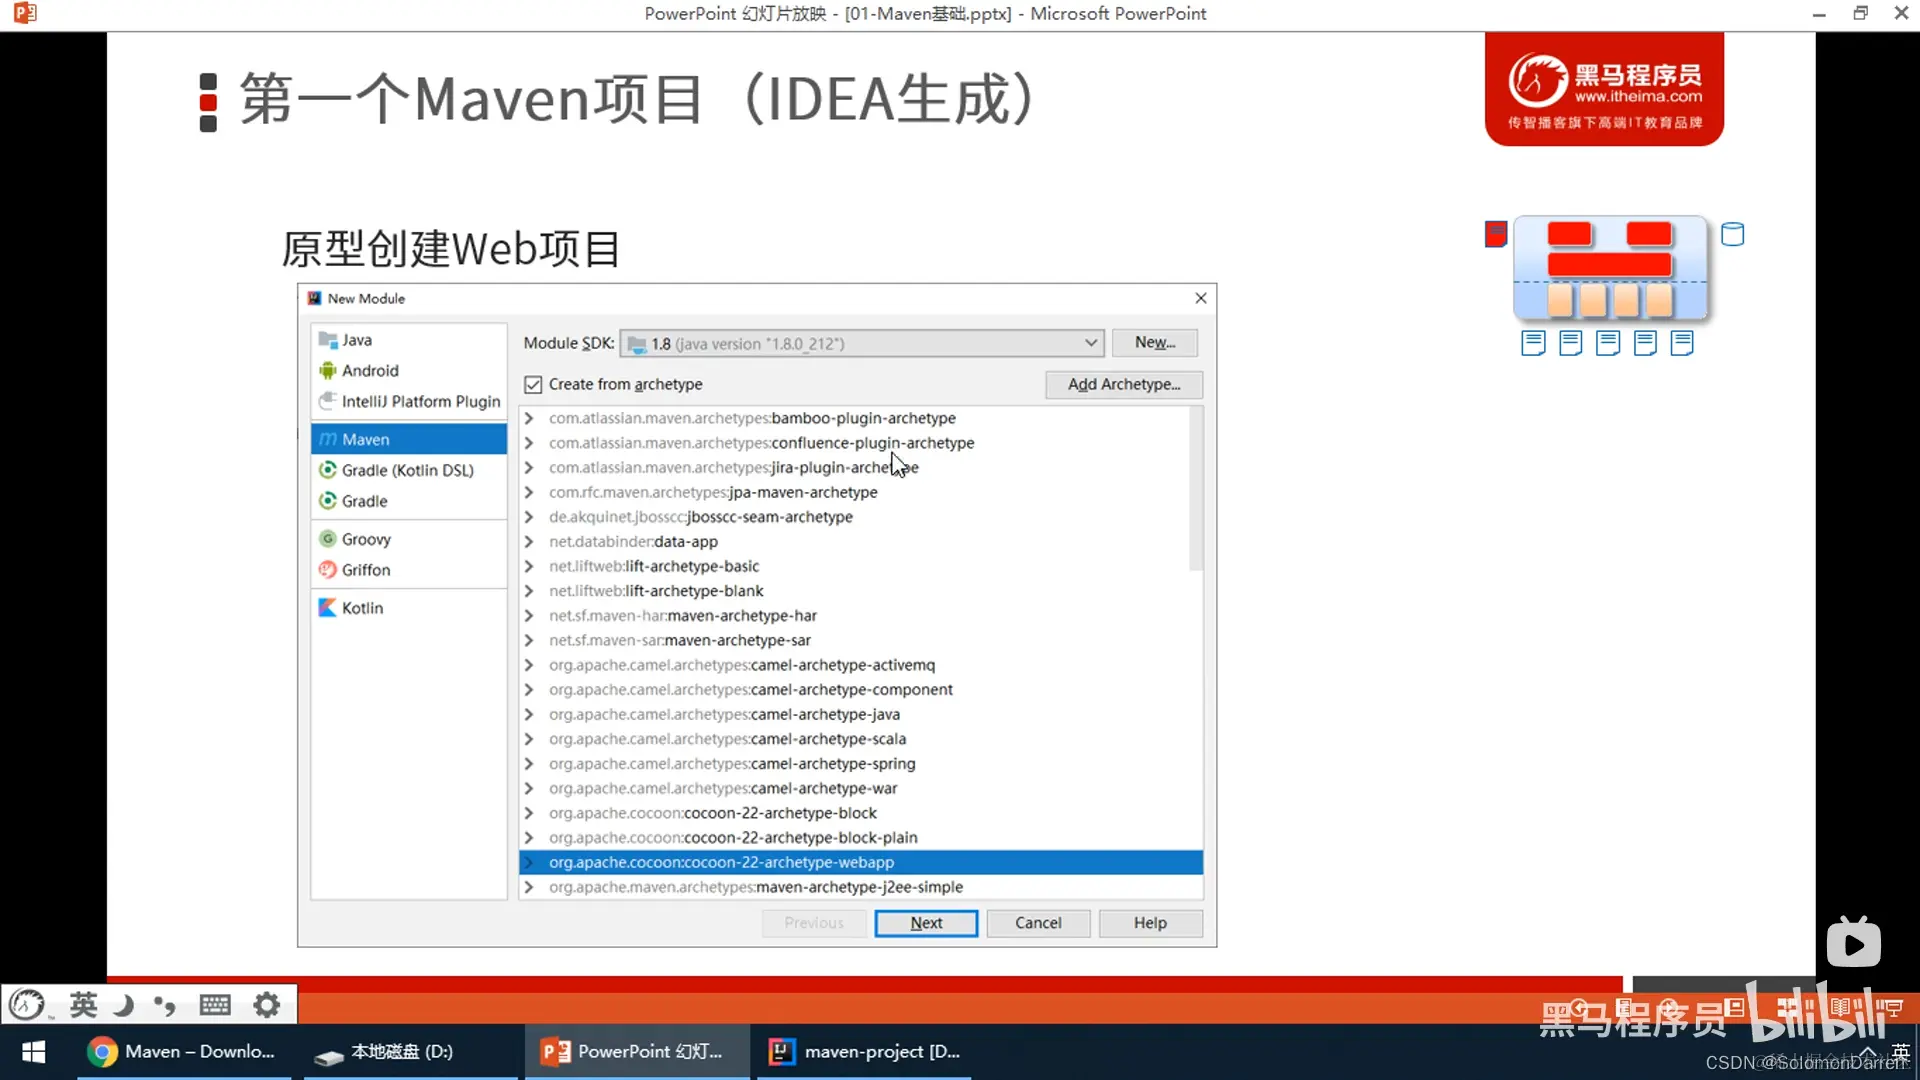Open the IME settings gear icon
Image resolution: width=1920 pixels, height=1080 pixels.
coord(266,1005)
